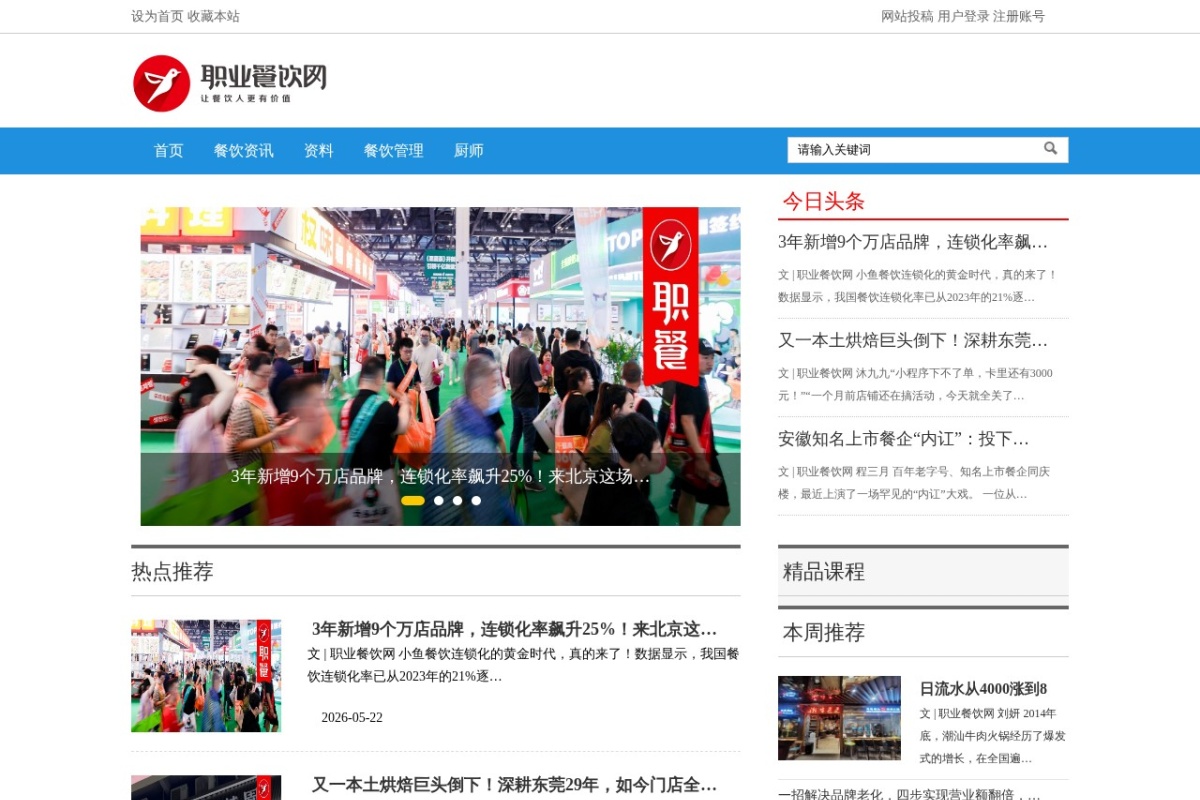Click the 注册账号 link
This screenshot has height=800, width=1200.
pyautogui.click(x=1019, y=16)
